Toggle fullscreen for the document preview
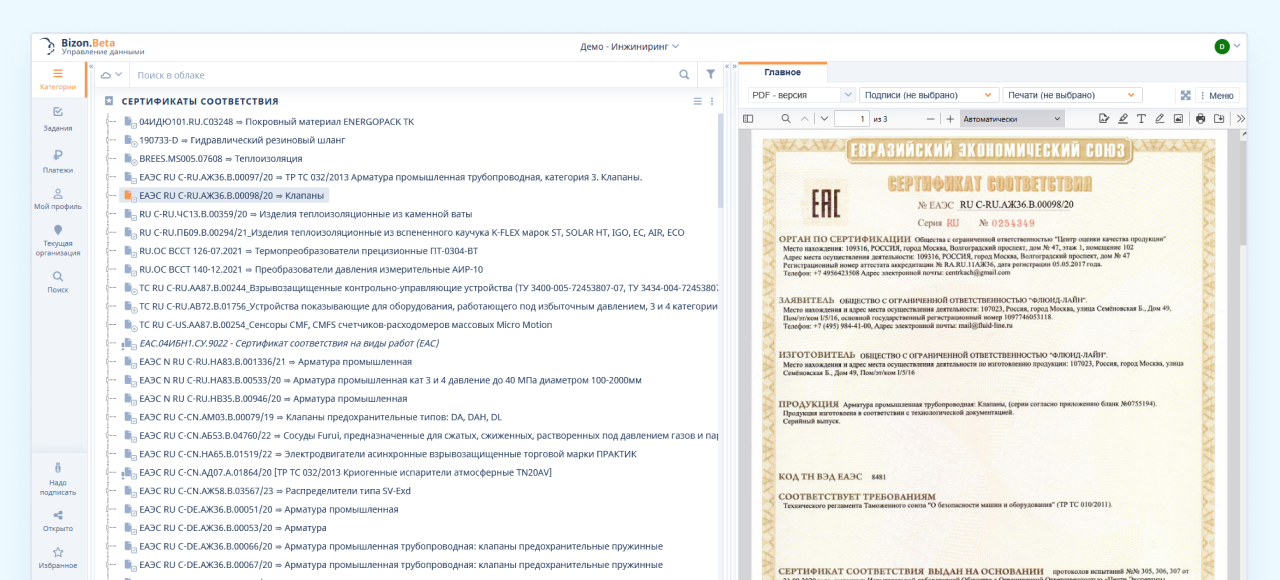The image size is (1280, 580). click(x=1185, y=95)
